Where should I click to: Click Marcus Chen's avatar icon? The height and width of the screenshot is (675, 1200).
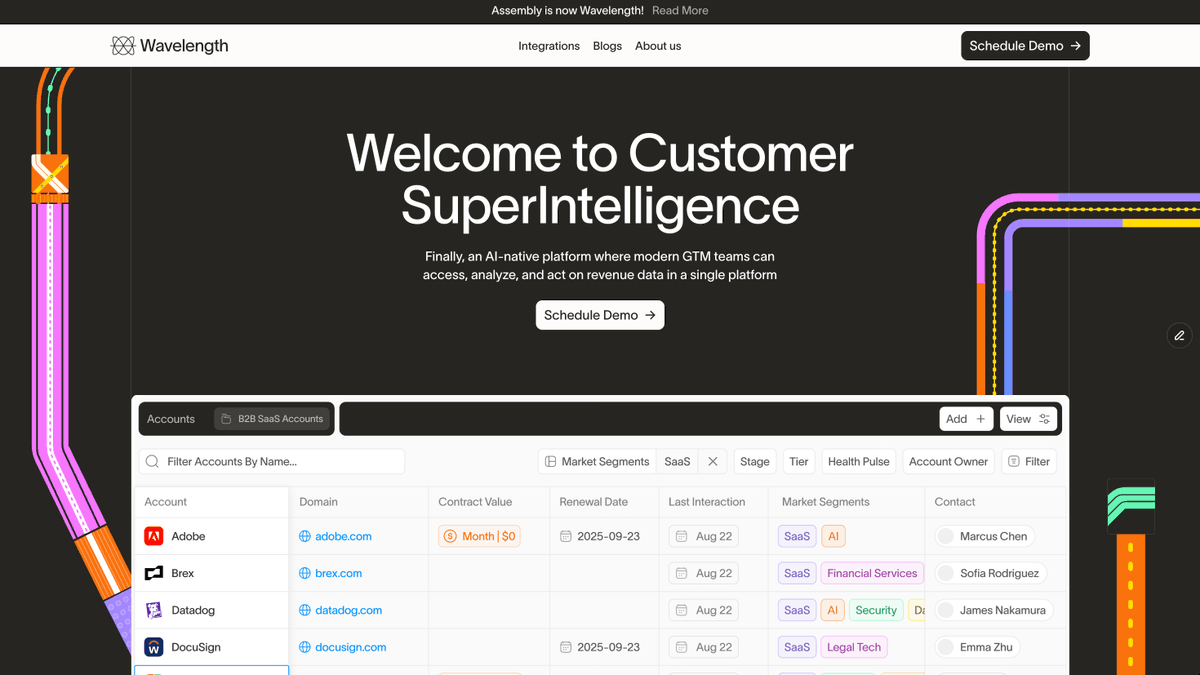pos(945,537)
